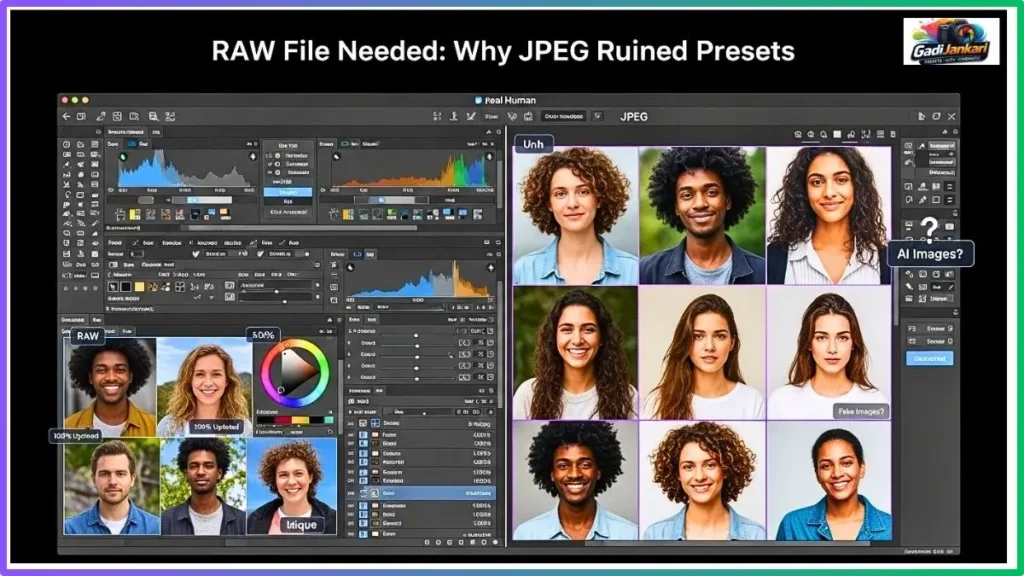
Task: Select JPEG photo of smiling woman on dark green background
Action: tap(575, 353)
